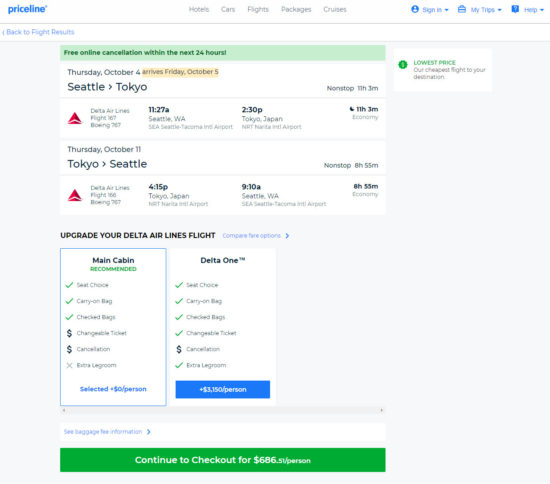Open Cruises in top navigation

(335, 9)
